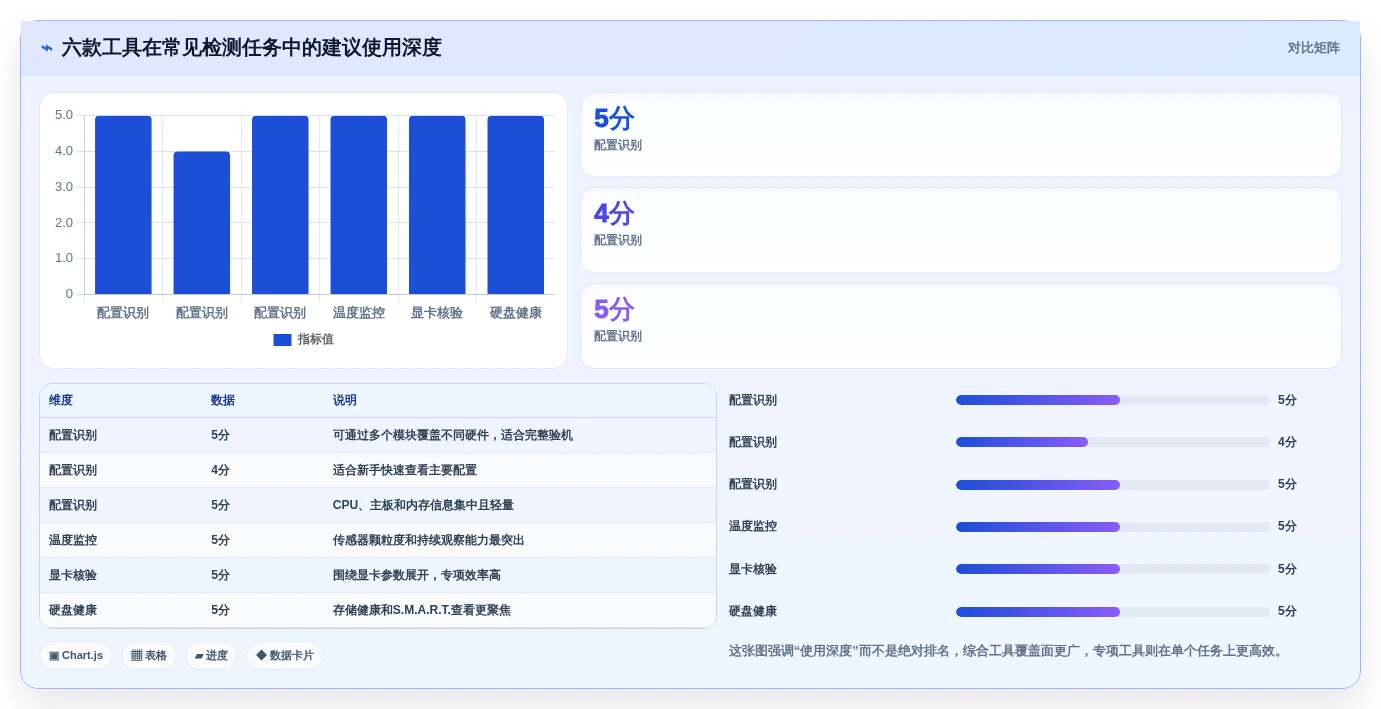Viewport: 1381px width, 709px height.
Task: Select the Chart.js tag chip
Action: 76,656
